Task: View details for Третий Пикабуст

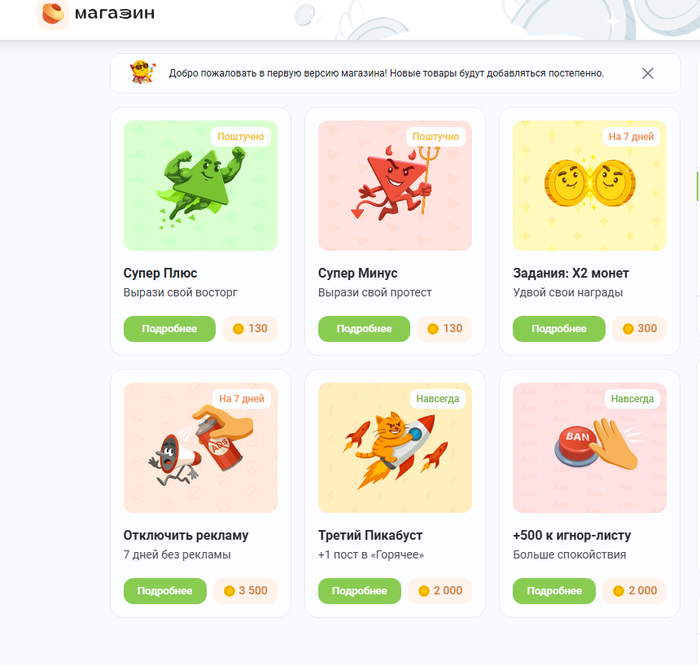Action: pyautogui.click(x=361, y=591)
